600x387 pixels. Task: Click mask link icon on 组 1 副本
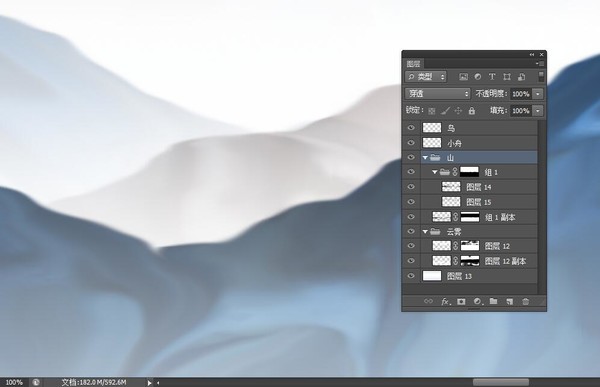[x=455, y=217]
